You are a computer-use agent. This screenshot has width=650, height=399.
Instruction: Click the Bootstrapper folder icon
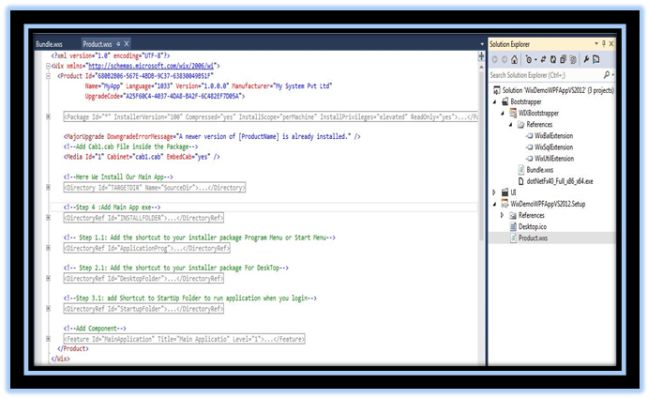click(504, 102)
